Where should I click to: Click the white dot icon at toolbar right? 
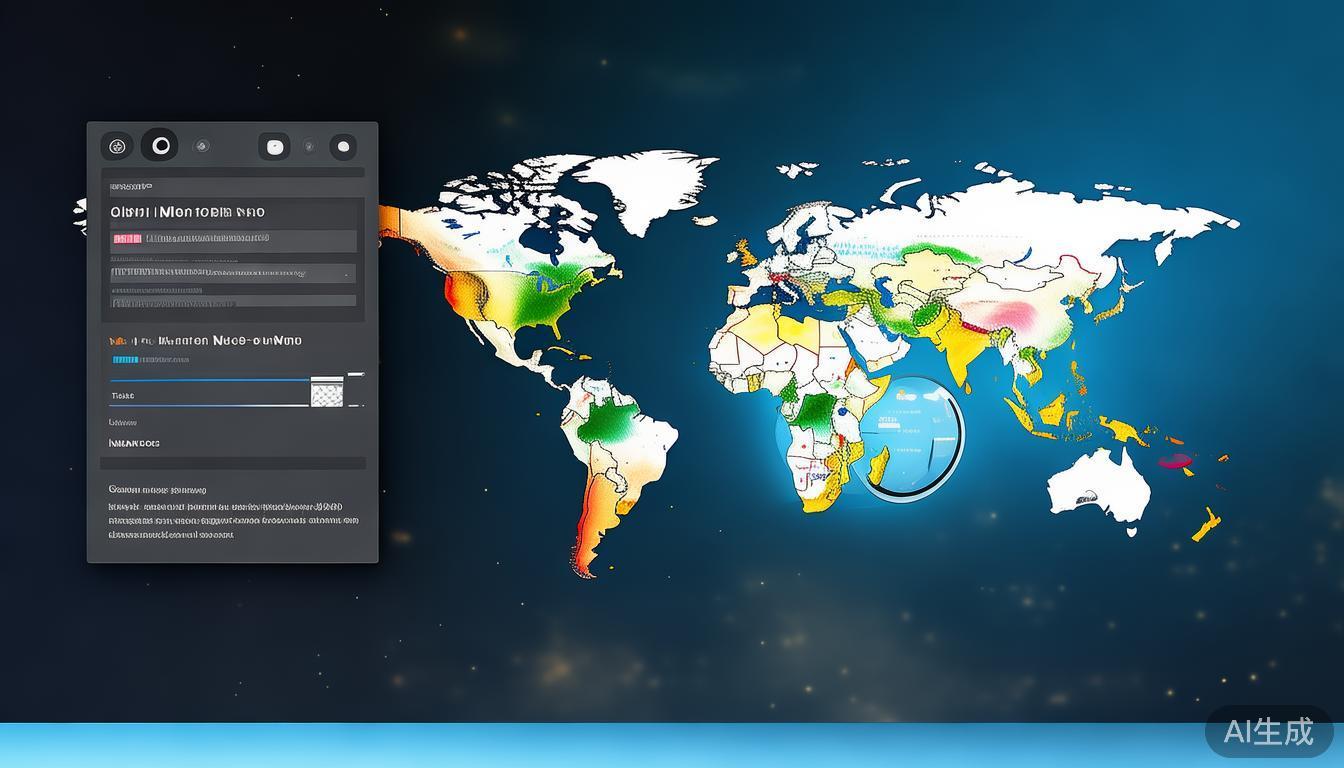click(343, 147)
